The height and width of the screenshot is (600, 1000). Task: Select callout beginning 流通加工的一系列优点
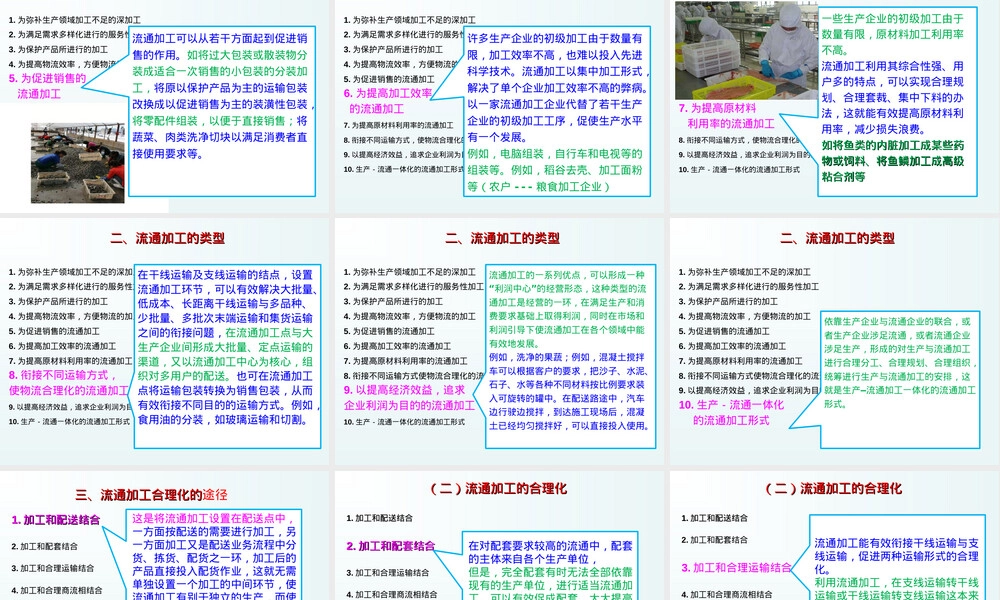570,356
